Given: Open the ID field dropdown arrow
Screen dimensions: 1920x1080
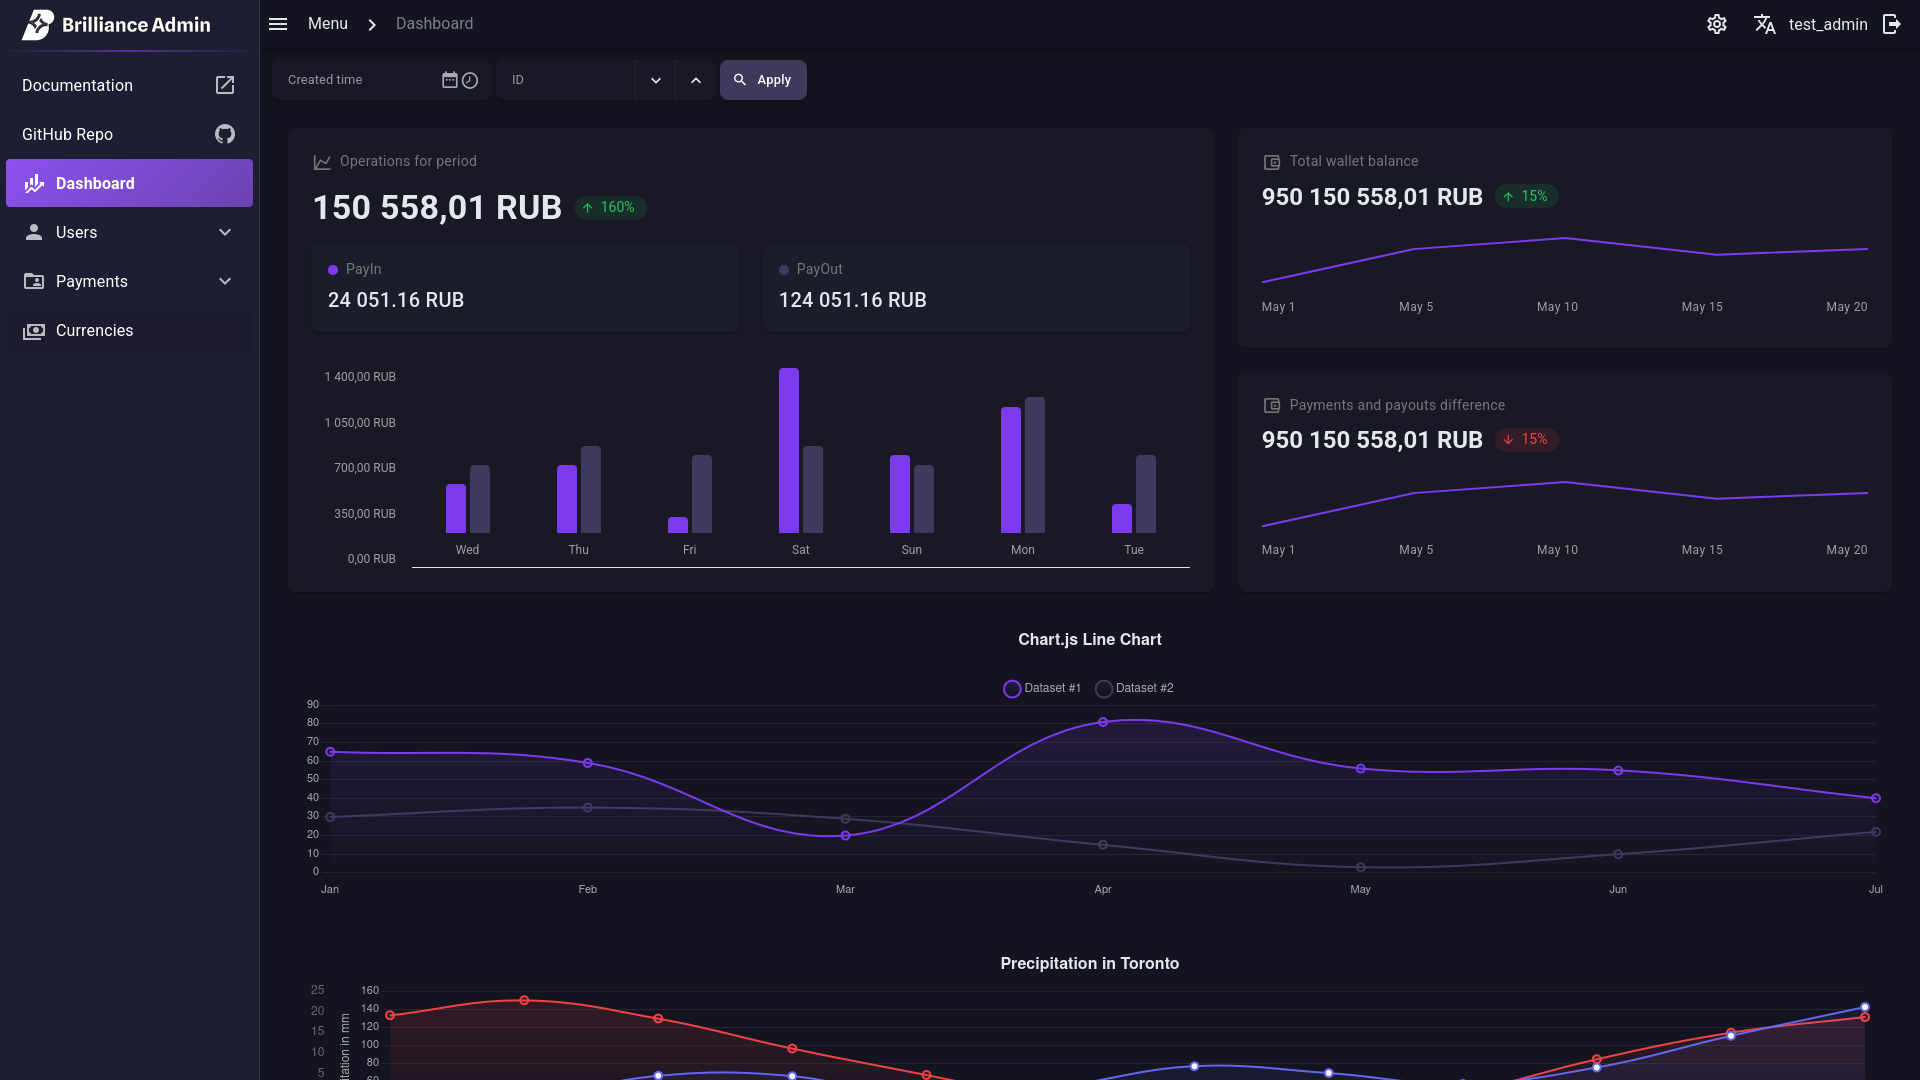Looking at the screenshot, I should pyautogui.click(x=655, y=80).
